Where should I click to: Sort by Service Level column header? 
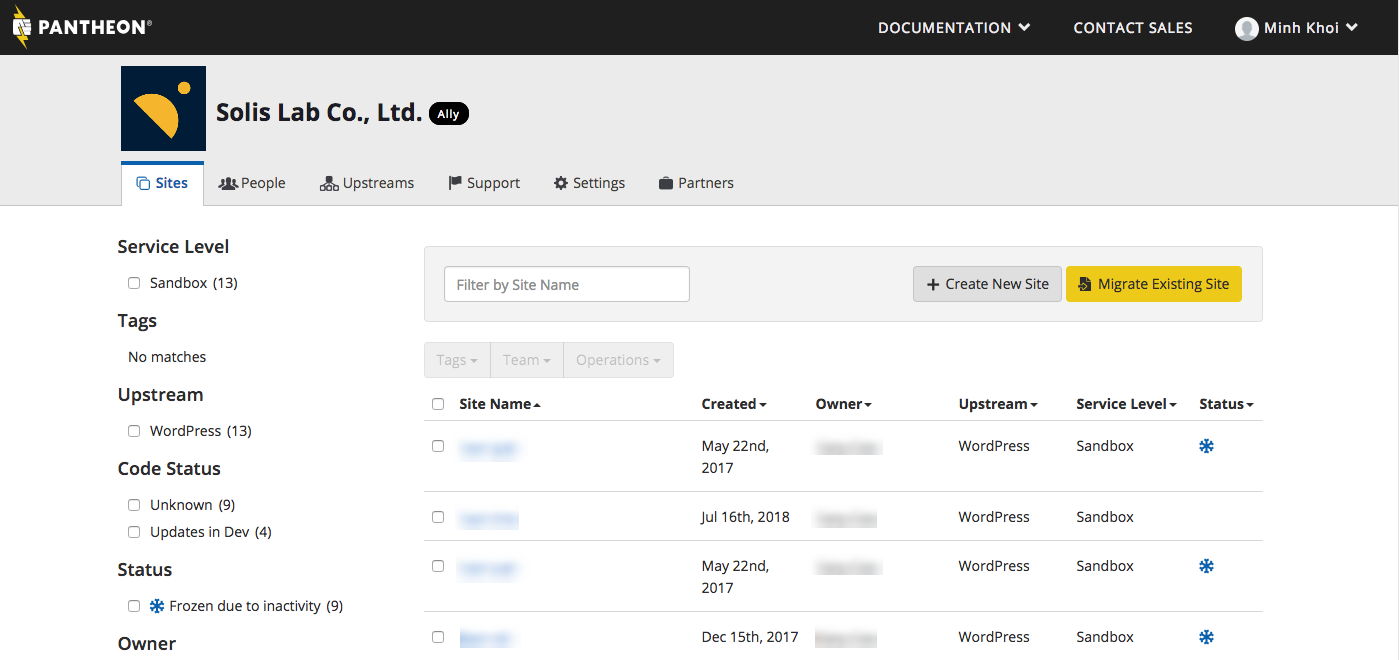coord(1126,404)
